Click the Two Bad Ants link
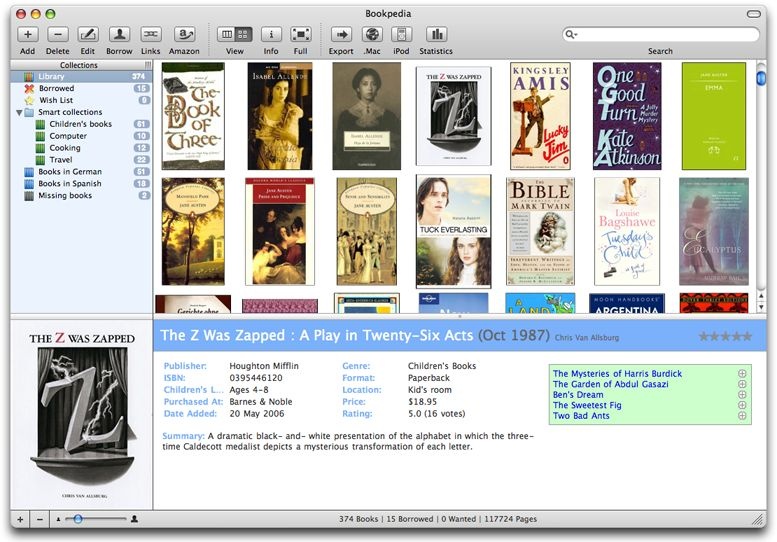The width and height of the screenshot is (777, 542). 580,415
